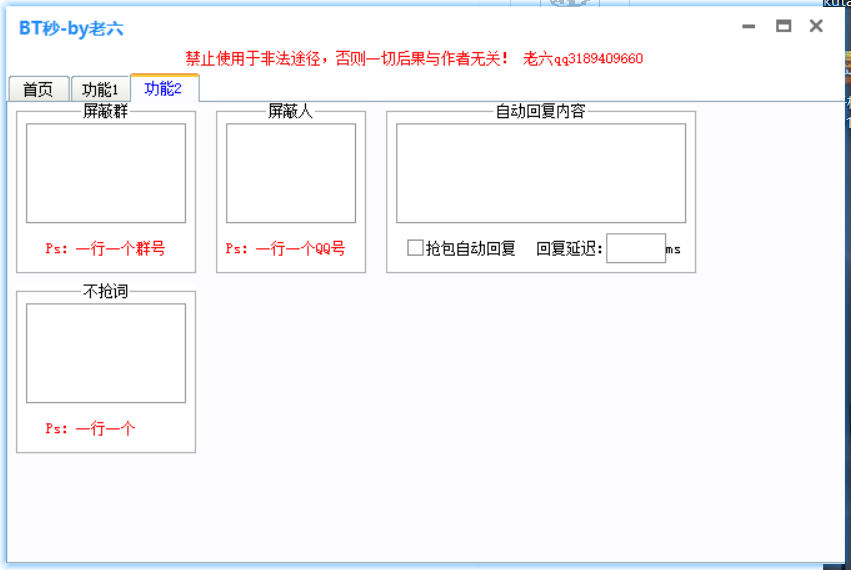Click the ms unit label

[x=673, y=249]
